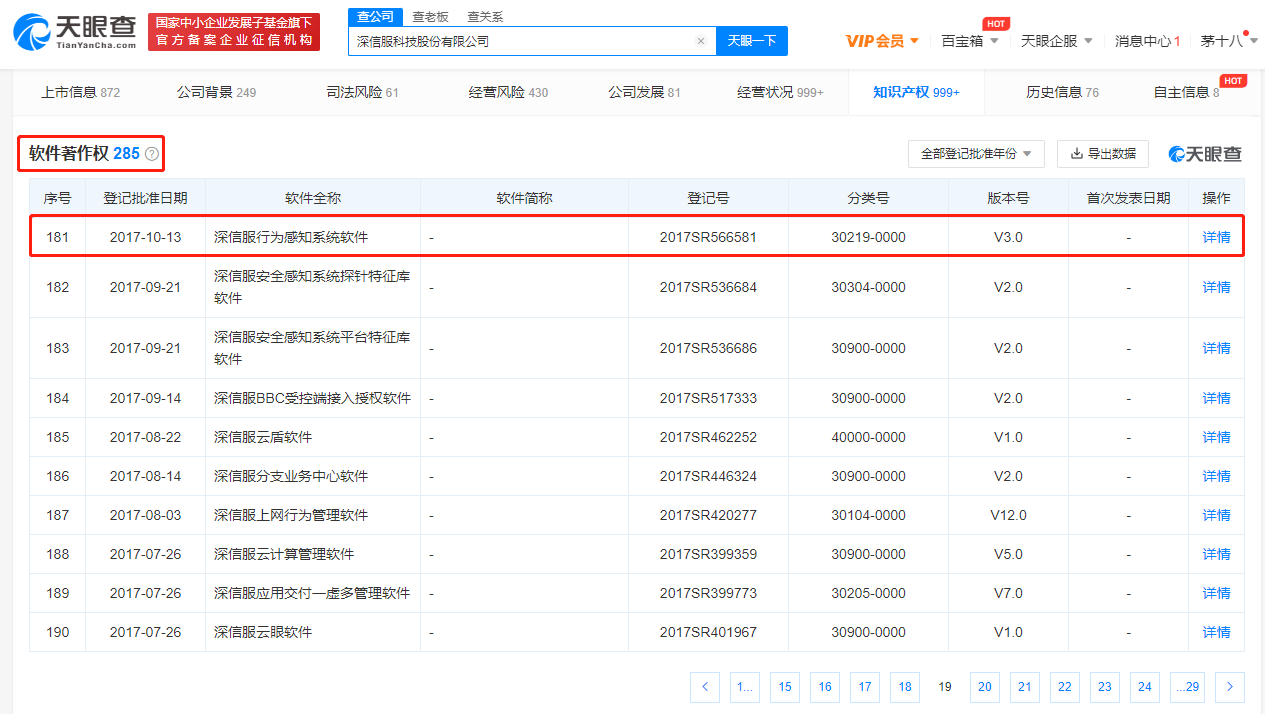Open 详情 for 深信服云盾软件

[1216, 437]
